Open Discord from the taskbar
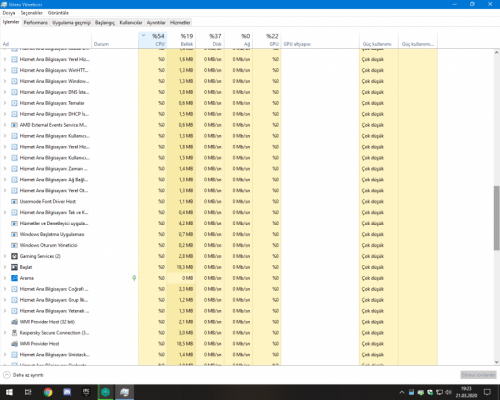 (x=67, y=392)
